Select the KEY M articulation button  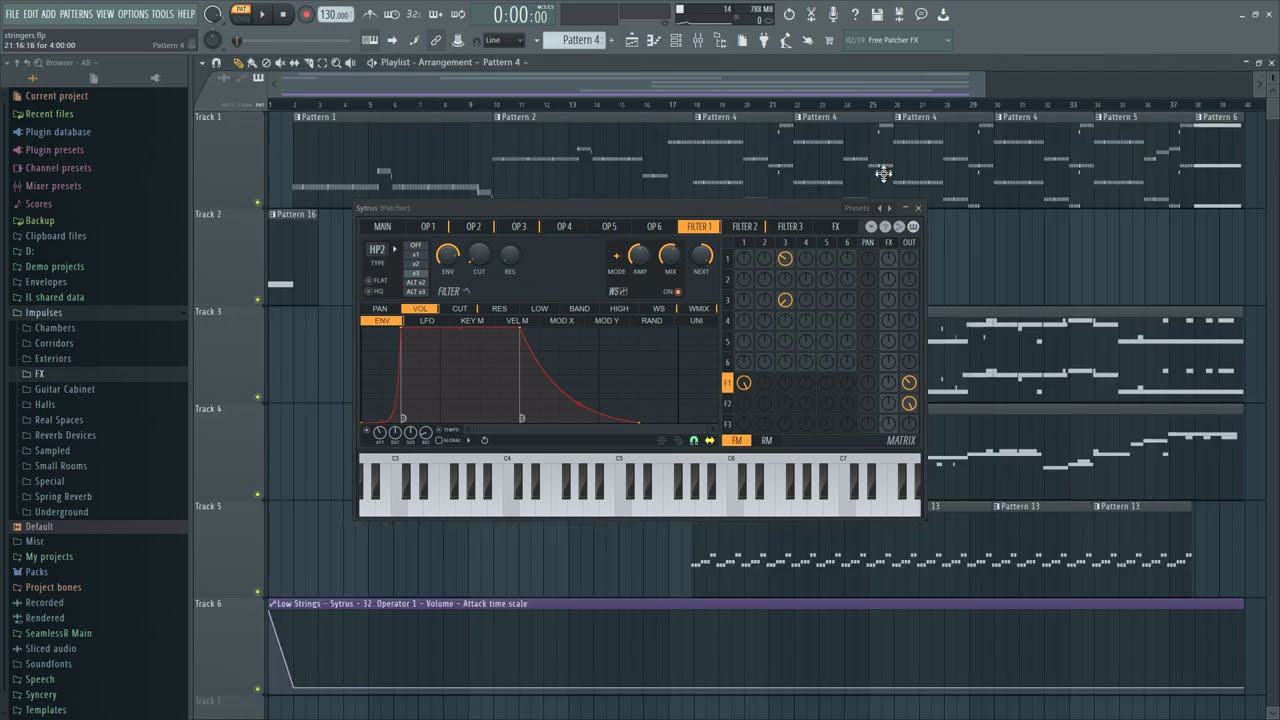[472, 321]
